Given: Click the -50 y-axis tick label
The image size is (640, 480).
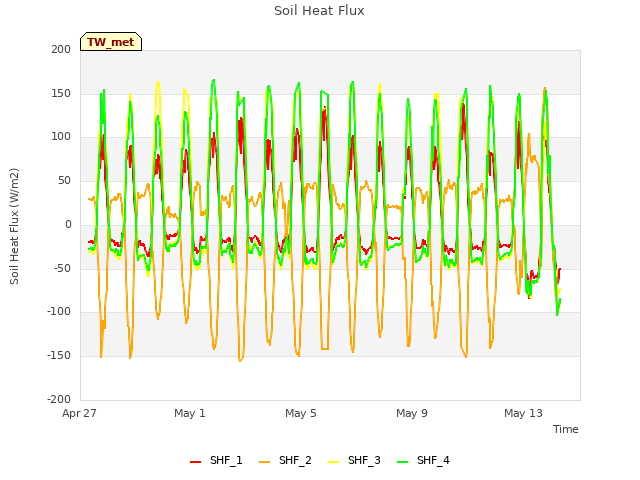Looking at the screenshot, I should coord(62,268).
